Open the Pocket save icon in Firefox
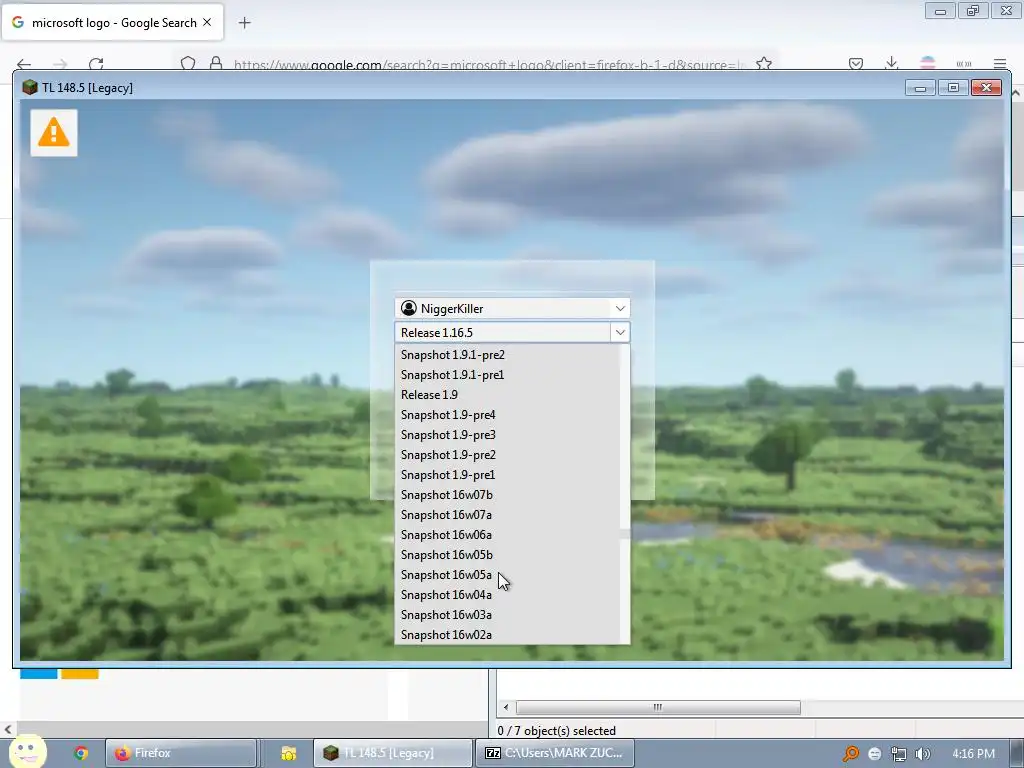The image size is (1024, 768). coord(856,64)
